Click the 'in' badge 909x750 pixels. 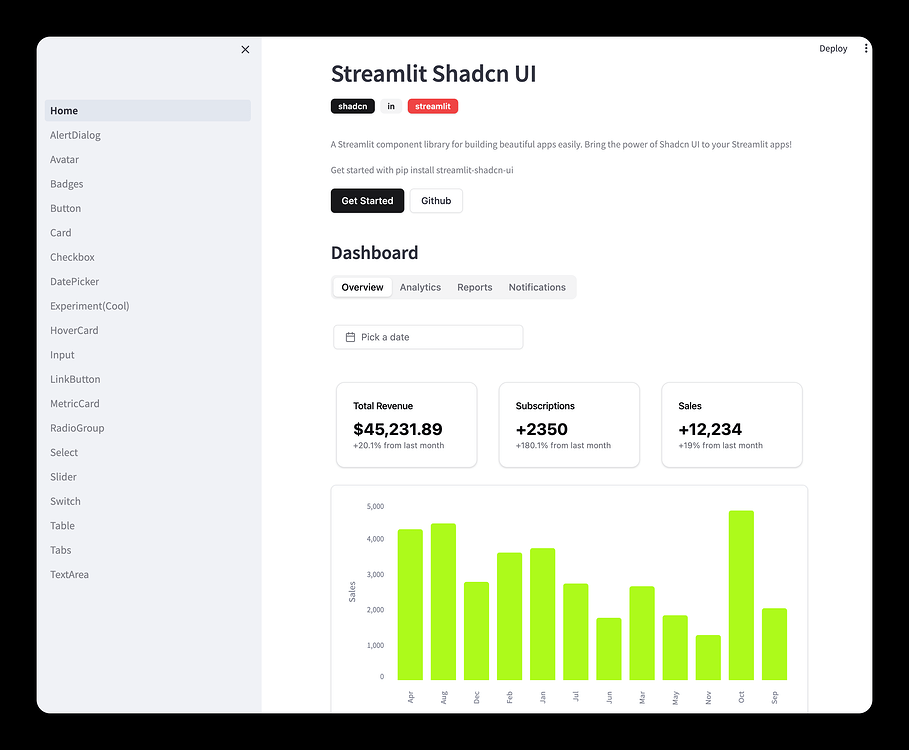[x=391, y=106]
